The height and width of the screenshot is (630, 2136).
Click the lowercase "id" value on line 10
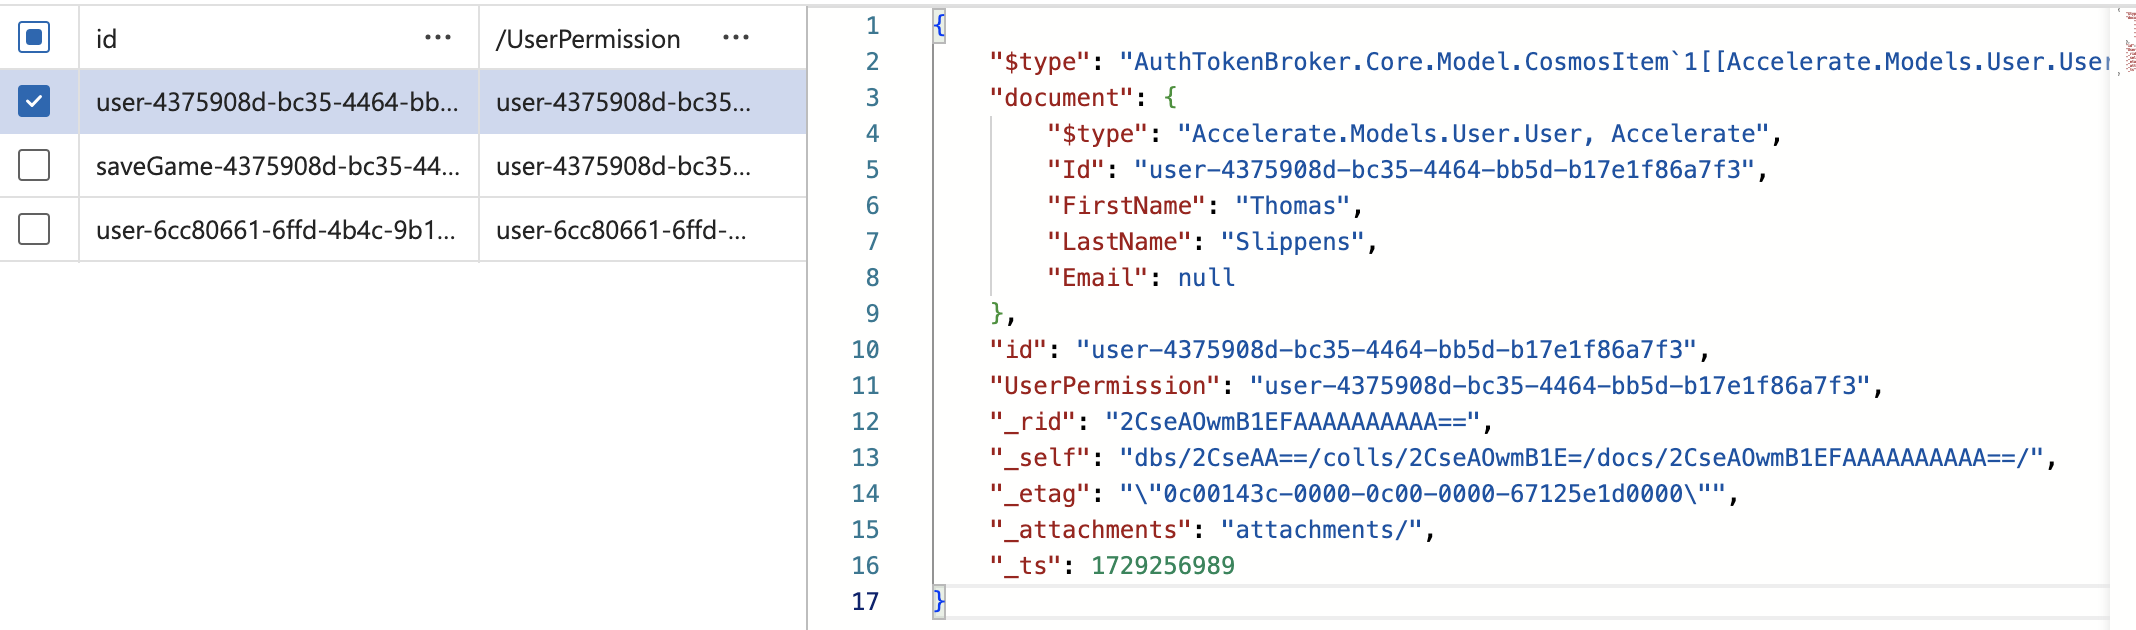pyautogui.click(x=1386, y=350)
